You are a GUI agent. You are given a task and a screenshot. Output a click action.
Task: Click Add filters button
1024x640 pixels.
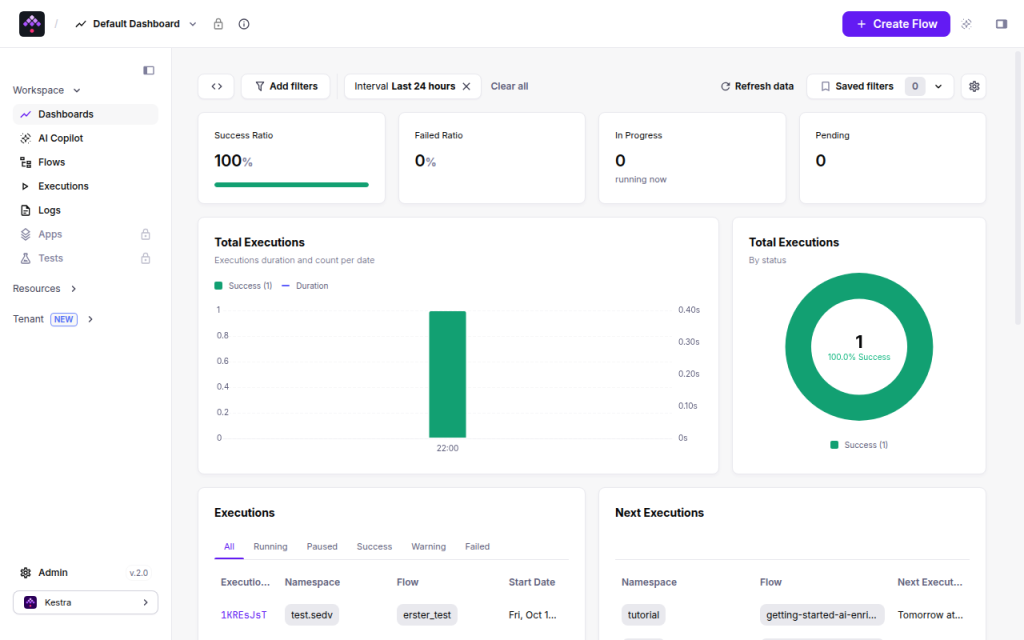tap(285, 86)
